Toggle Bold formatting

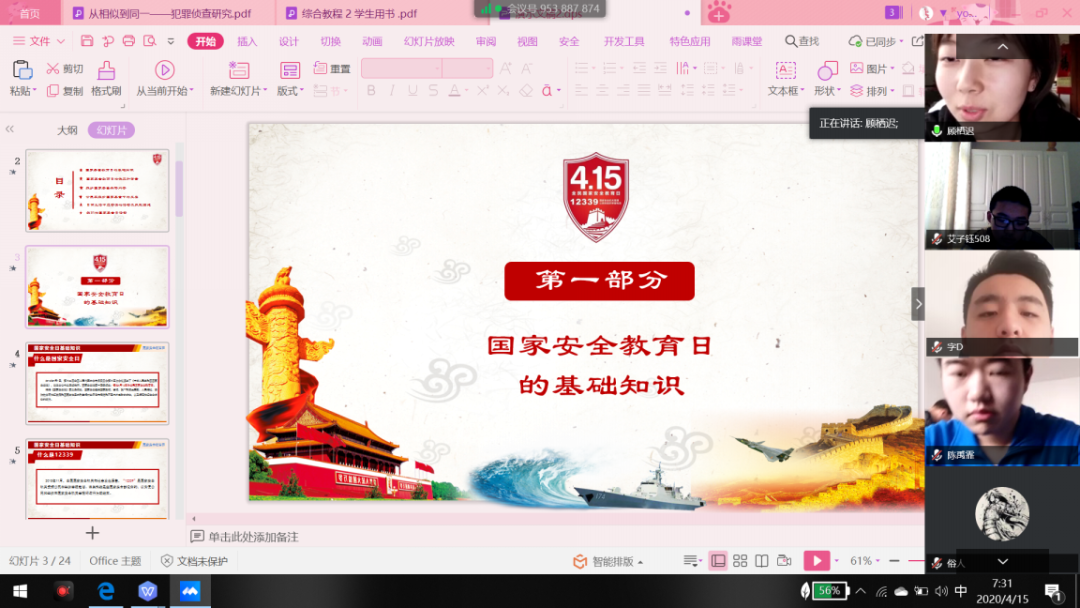click(x=371, y=91)
